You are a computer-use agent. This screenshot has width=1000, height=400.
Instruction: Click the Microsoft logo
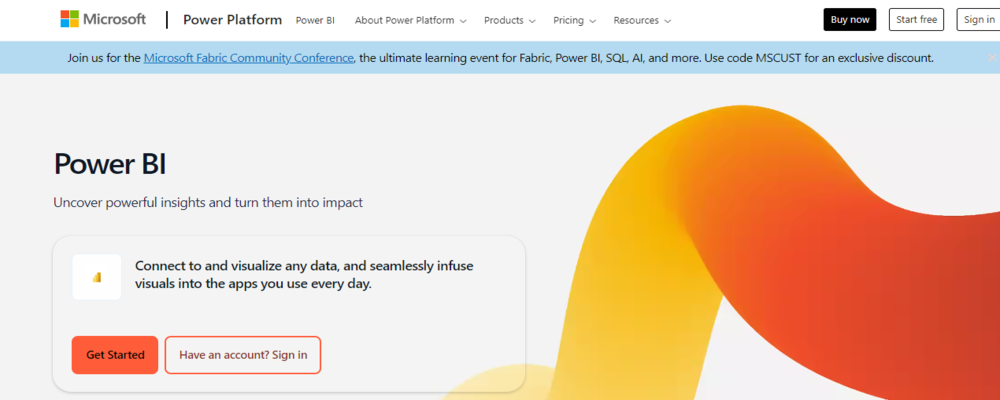(x=103, y=19)
